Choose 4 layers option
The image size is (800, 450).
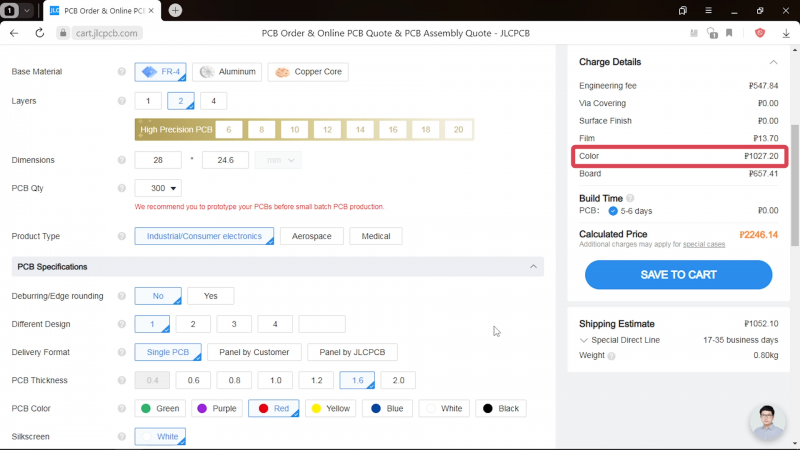coord(213,101)
